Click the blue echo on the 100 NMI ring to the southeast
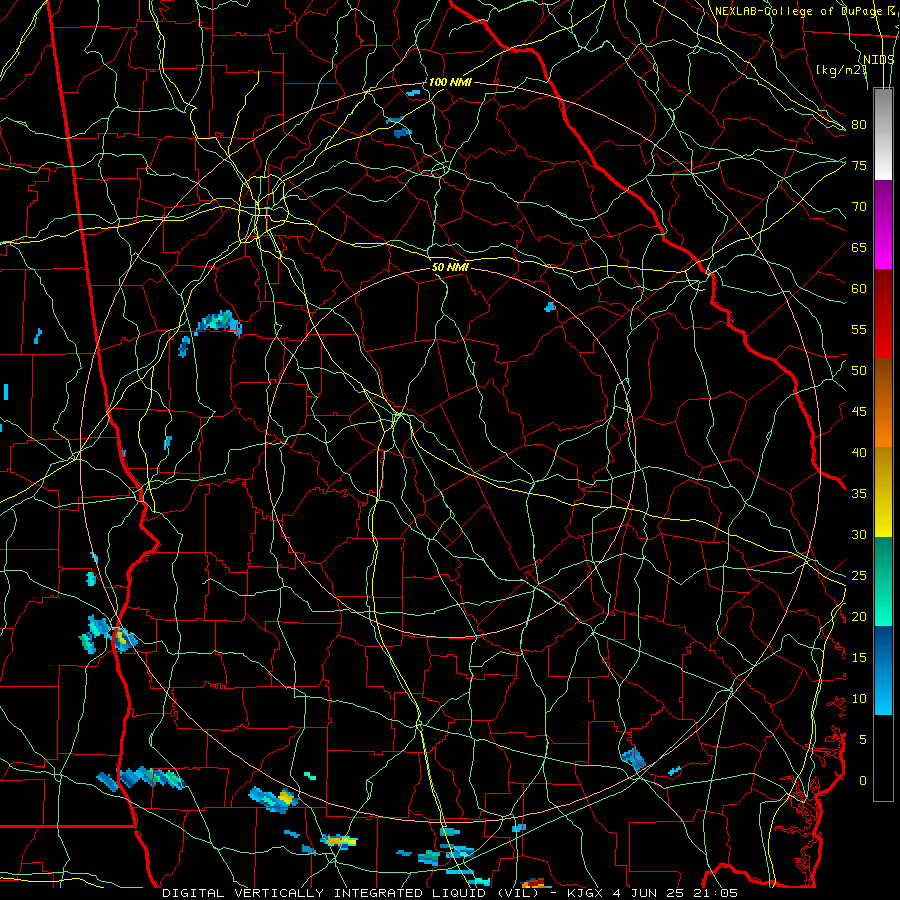This screenshot has width=900, height=900. click(634, 758)
